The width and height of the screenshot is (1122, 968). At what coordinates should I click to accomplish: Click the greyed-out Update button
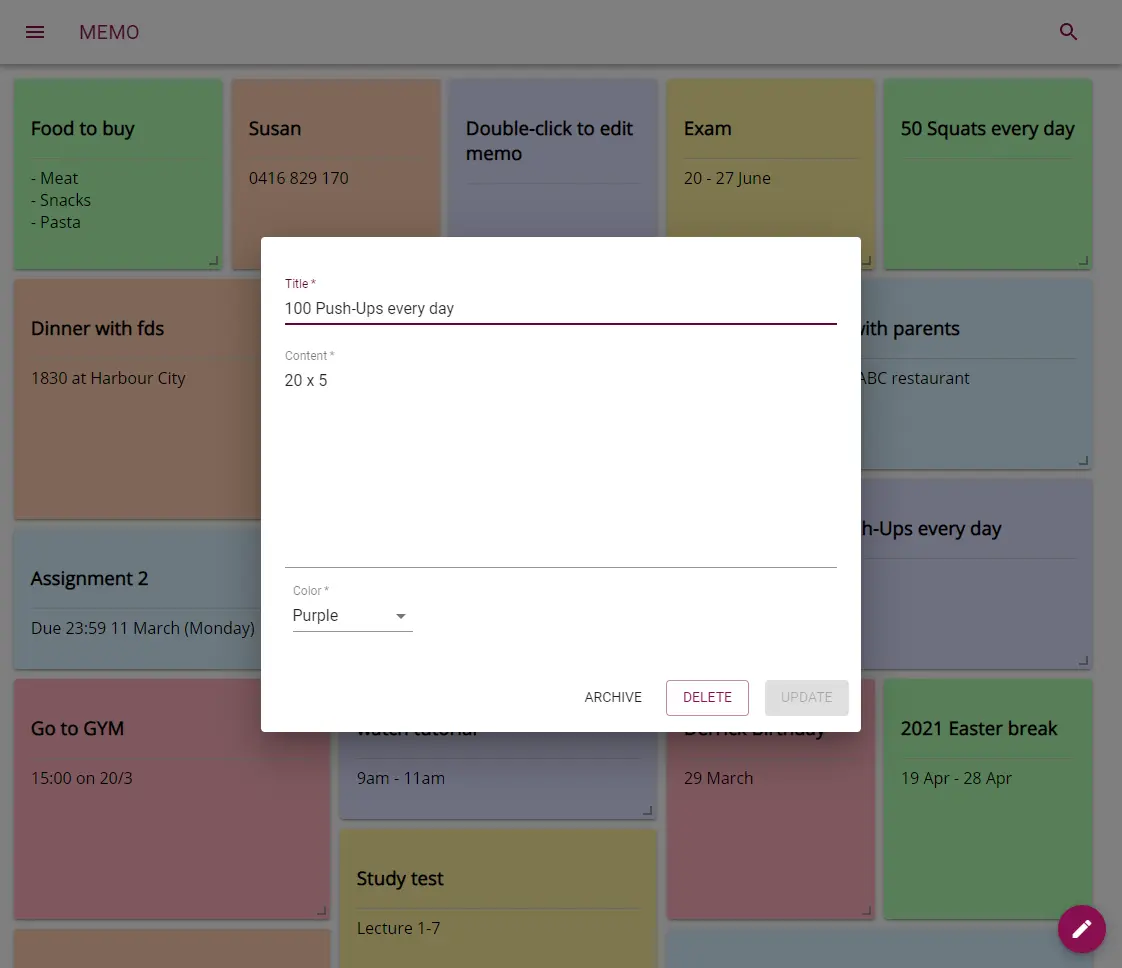tap(806, 697)
